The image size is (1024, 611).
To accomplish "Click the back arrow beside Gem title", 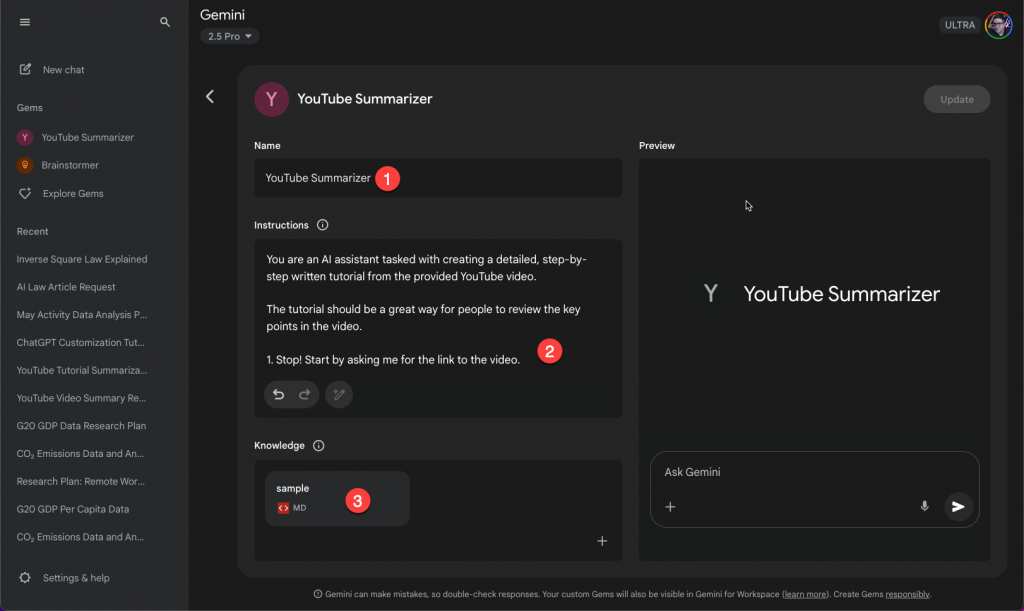I will [x=210, y=97].
